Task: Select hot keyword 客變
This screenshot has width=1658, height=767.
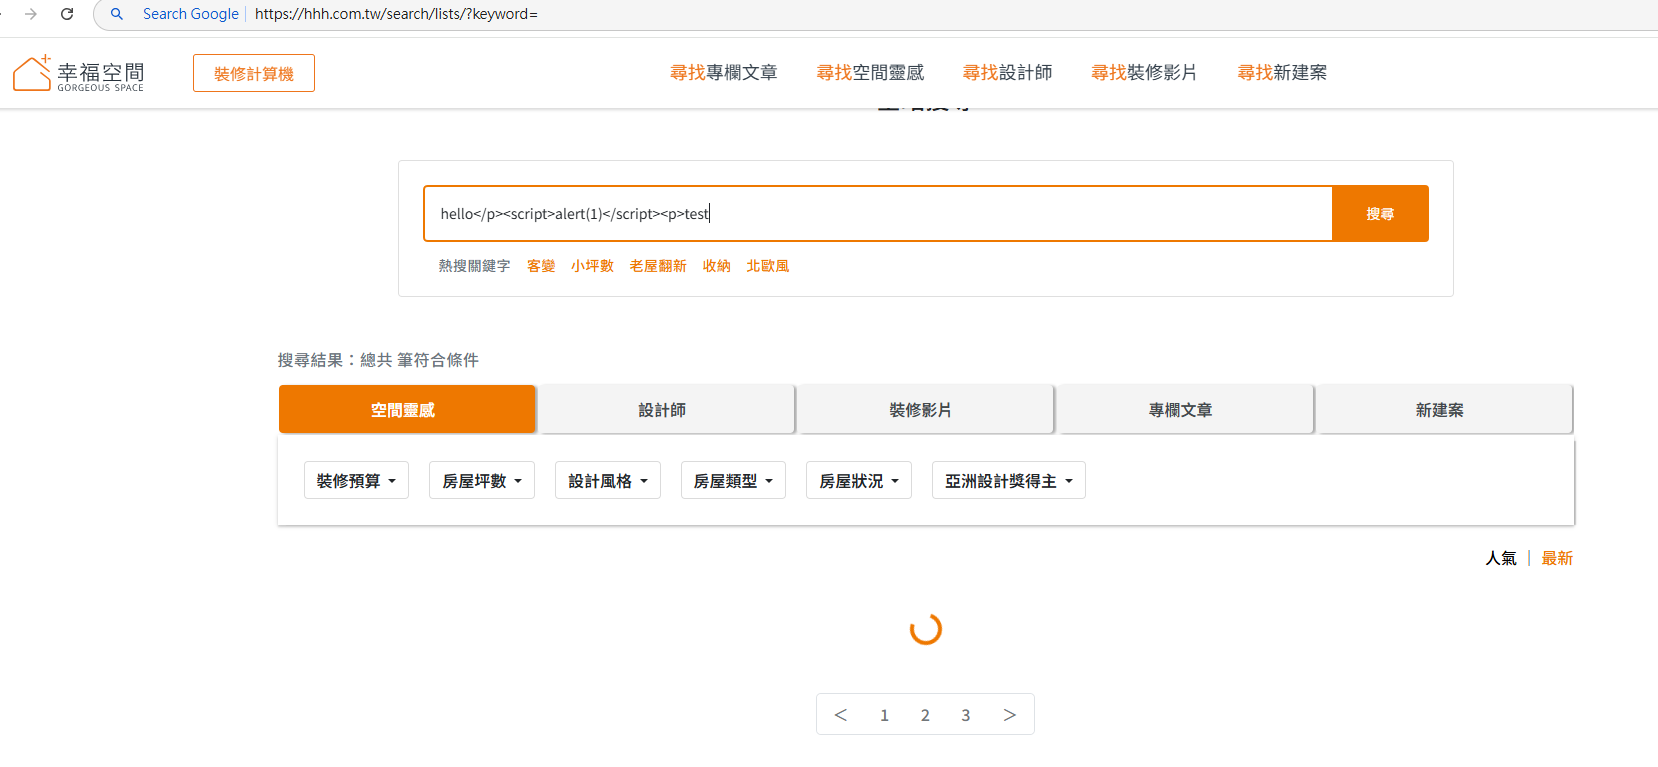Action: click(x=541, y=266)
